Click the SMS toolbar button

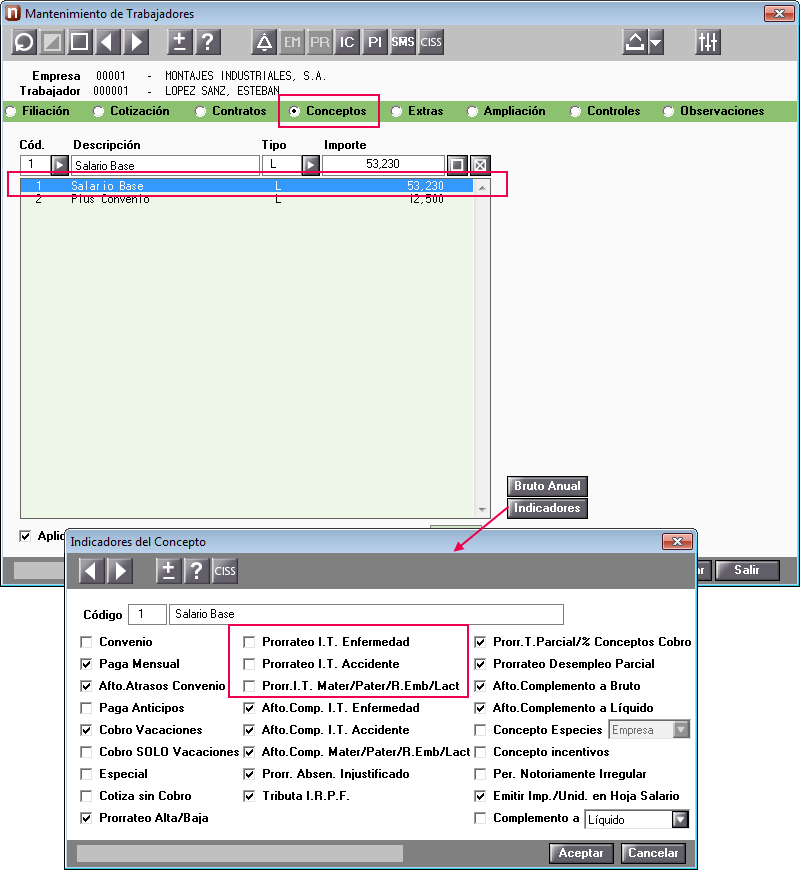[403, 42]
